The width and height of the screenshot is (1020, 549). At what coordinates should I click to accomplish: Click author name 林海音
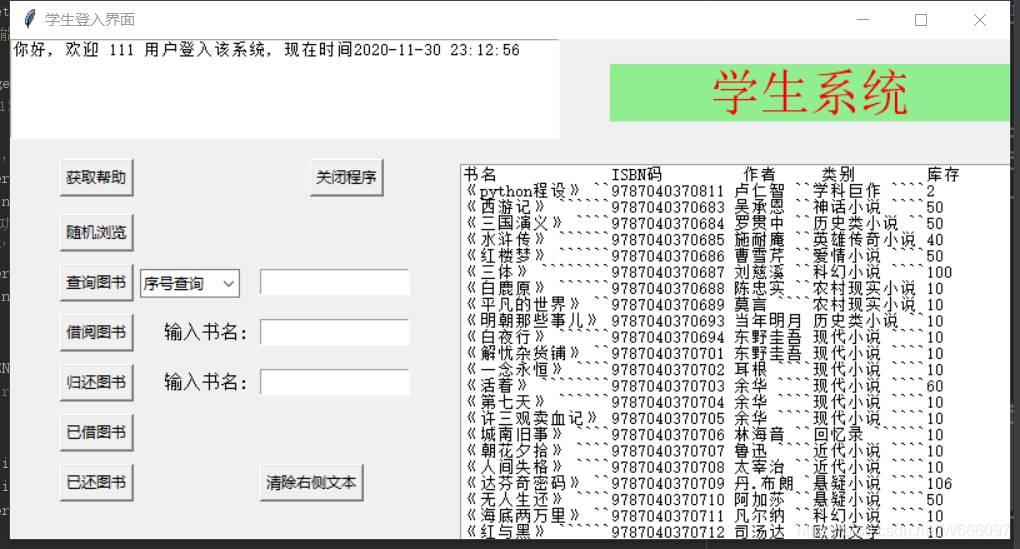point(759,435)
